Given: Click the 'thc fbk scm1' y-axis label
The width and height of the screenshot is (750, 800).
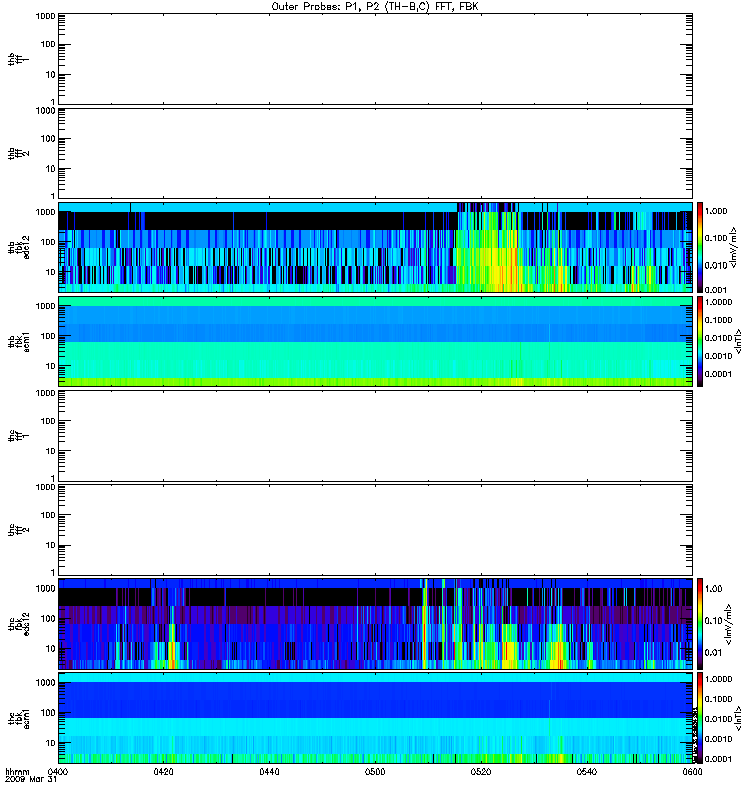Looking at the screenshot, I should pos(19,718).
